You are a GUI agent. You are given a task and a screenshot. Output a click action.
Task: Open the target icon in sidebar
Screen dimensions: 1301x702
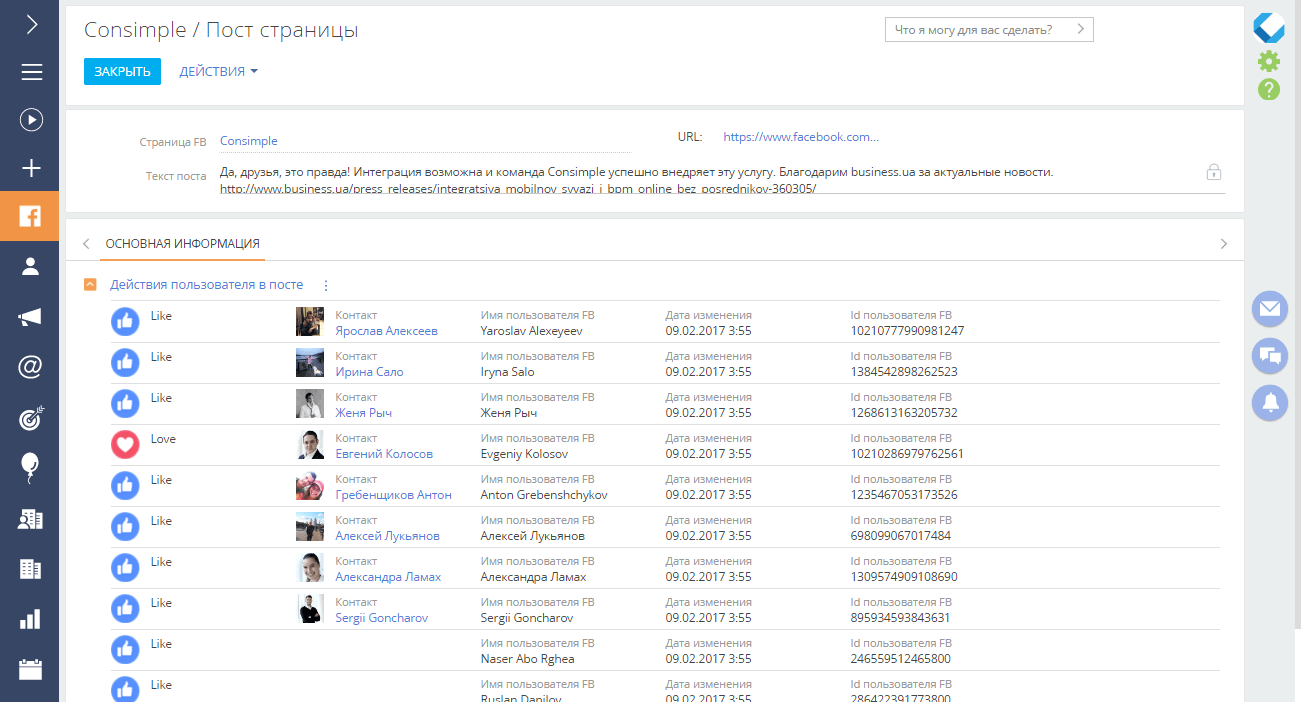click(31, 418)
